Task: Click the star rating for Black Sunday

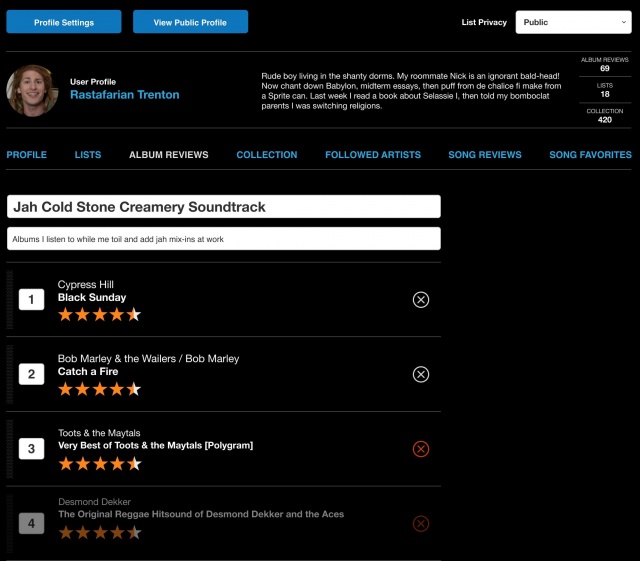Action: tap(100, 315)
